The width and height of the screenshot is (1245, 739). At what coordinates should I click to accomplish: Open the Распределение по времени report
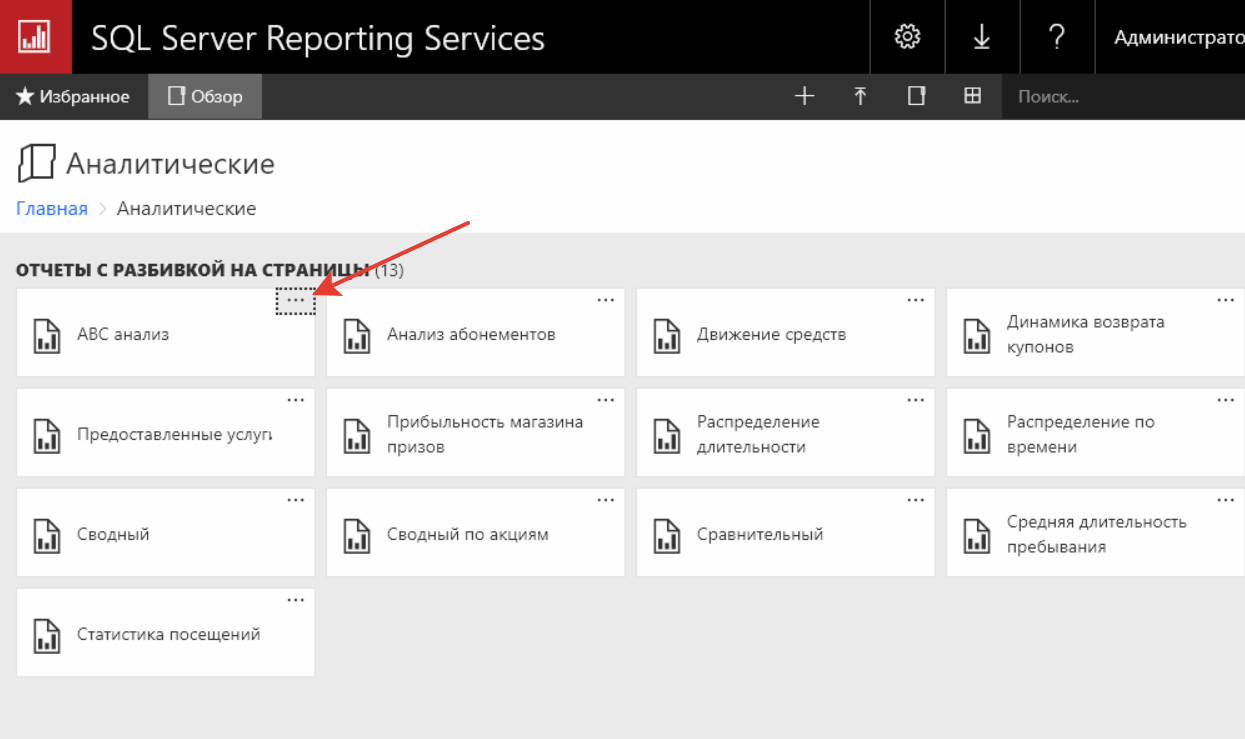1081,435
